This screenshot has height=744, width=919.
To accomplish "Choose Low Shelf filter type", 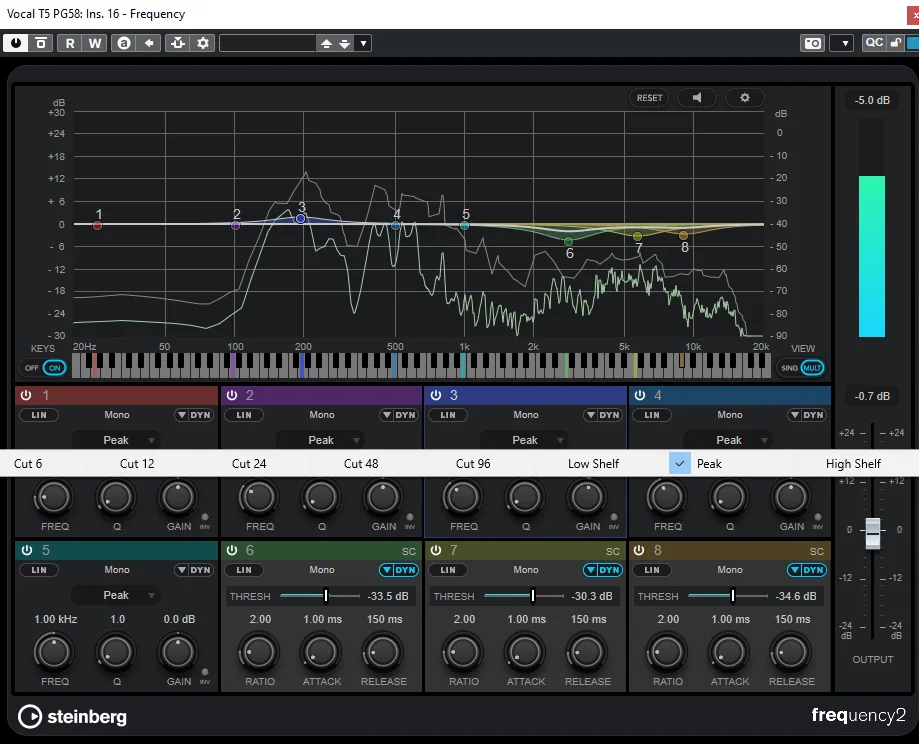I will pos(593,464).
